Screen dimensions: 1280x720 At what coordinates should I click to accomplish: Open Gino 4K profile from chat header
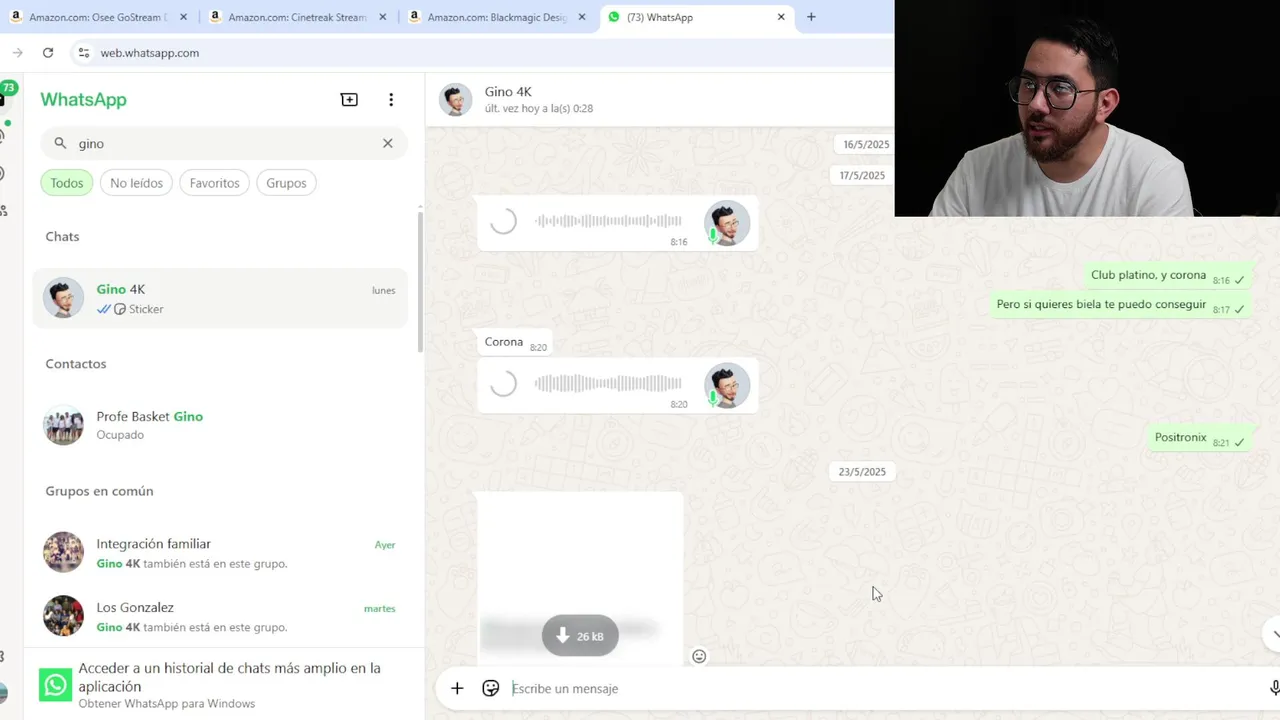pyautogui.click(x=456, y=99)
